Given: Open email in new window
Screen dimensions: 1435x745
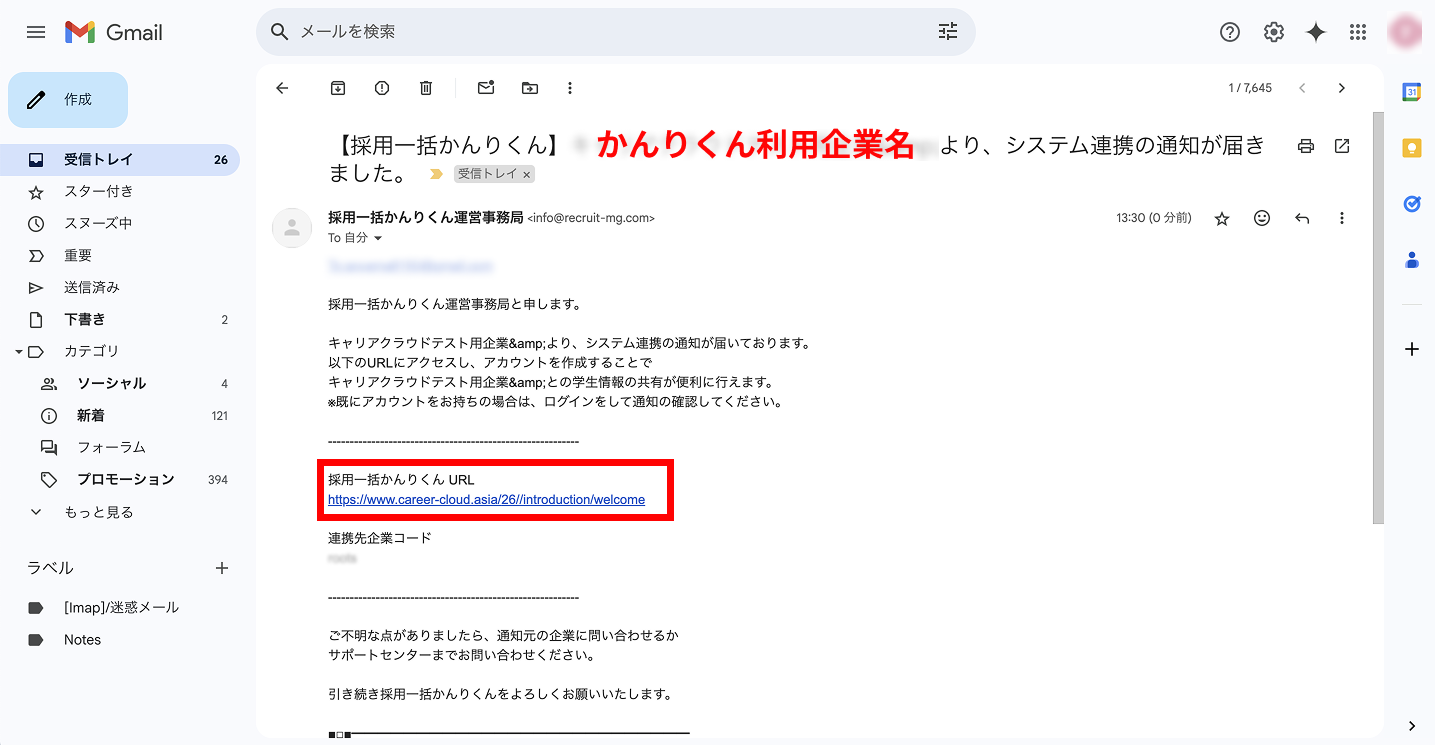Looking at the screenshot, I should click(1341, 146).
